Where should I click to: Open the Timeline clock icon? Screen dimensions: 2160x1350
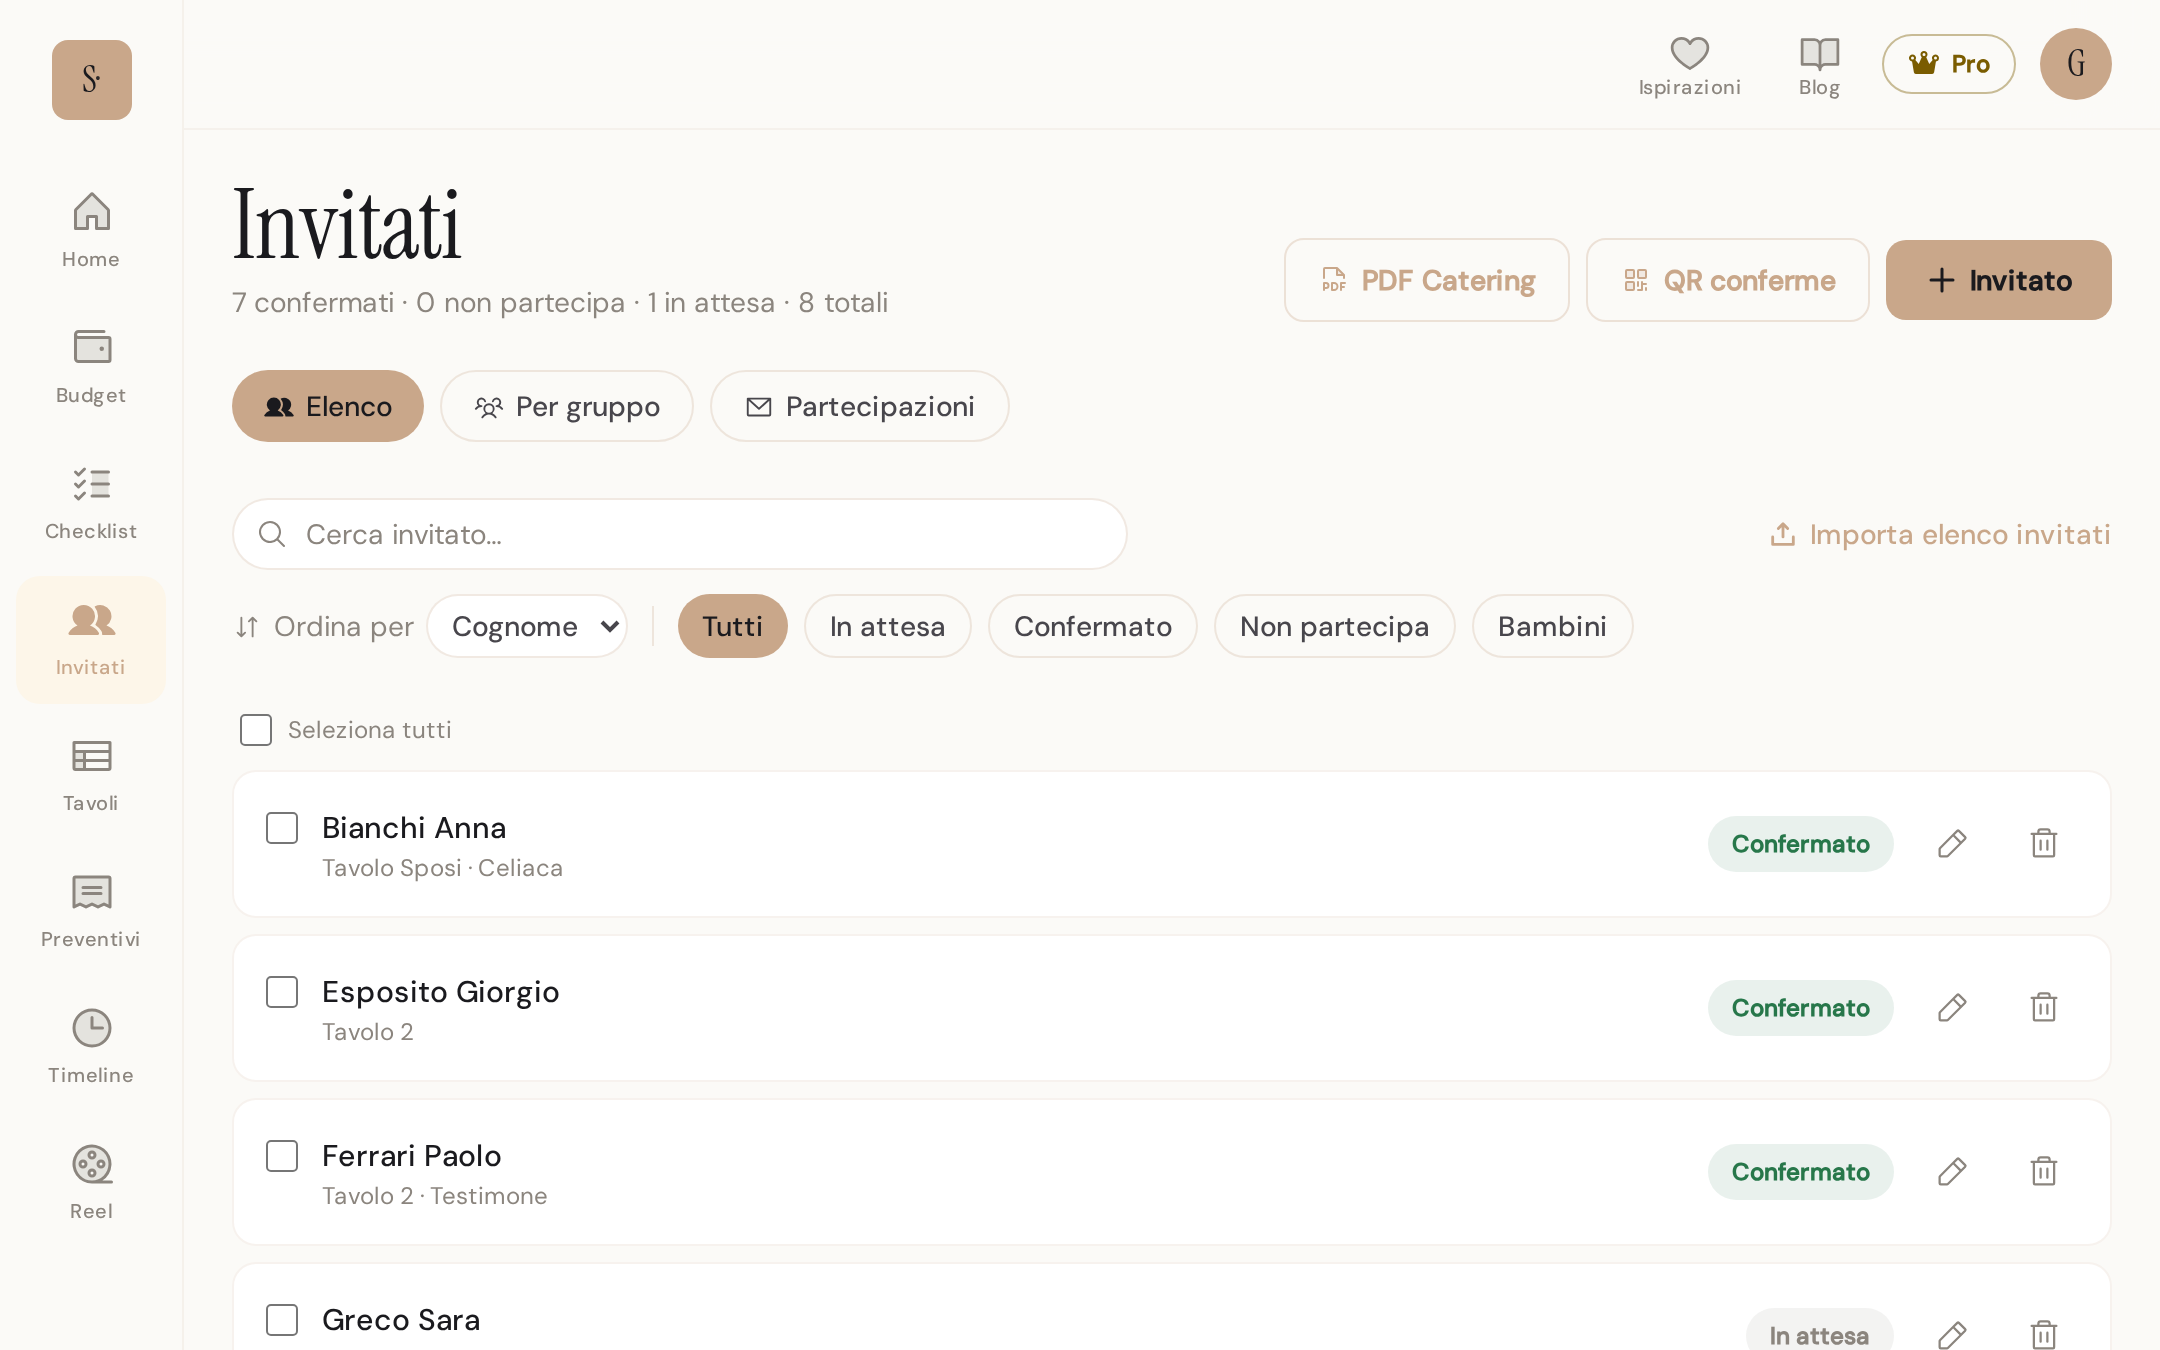pos(91,1028)
